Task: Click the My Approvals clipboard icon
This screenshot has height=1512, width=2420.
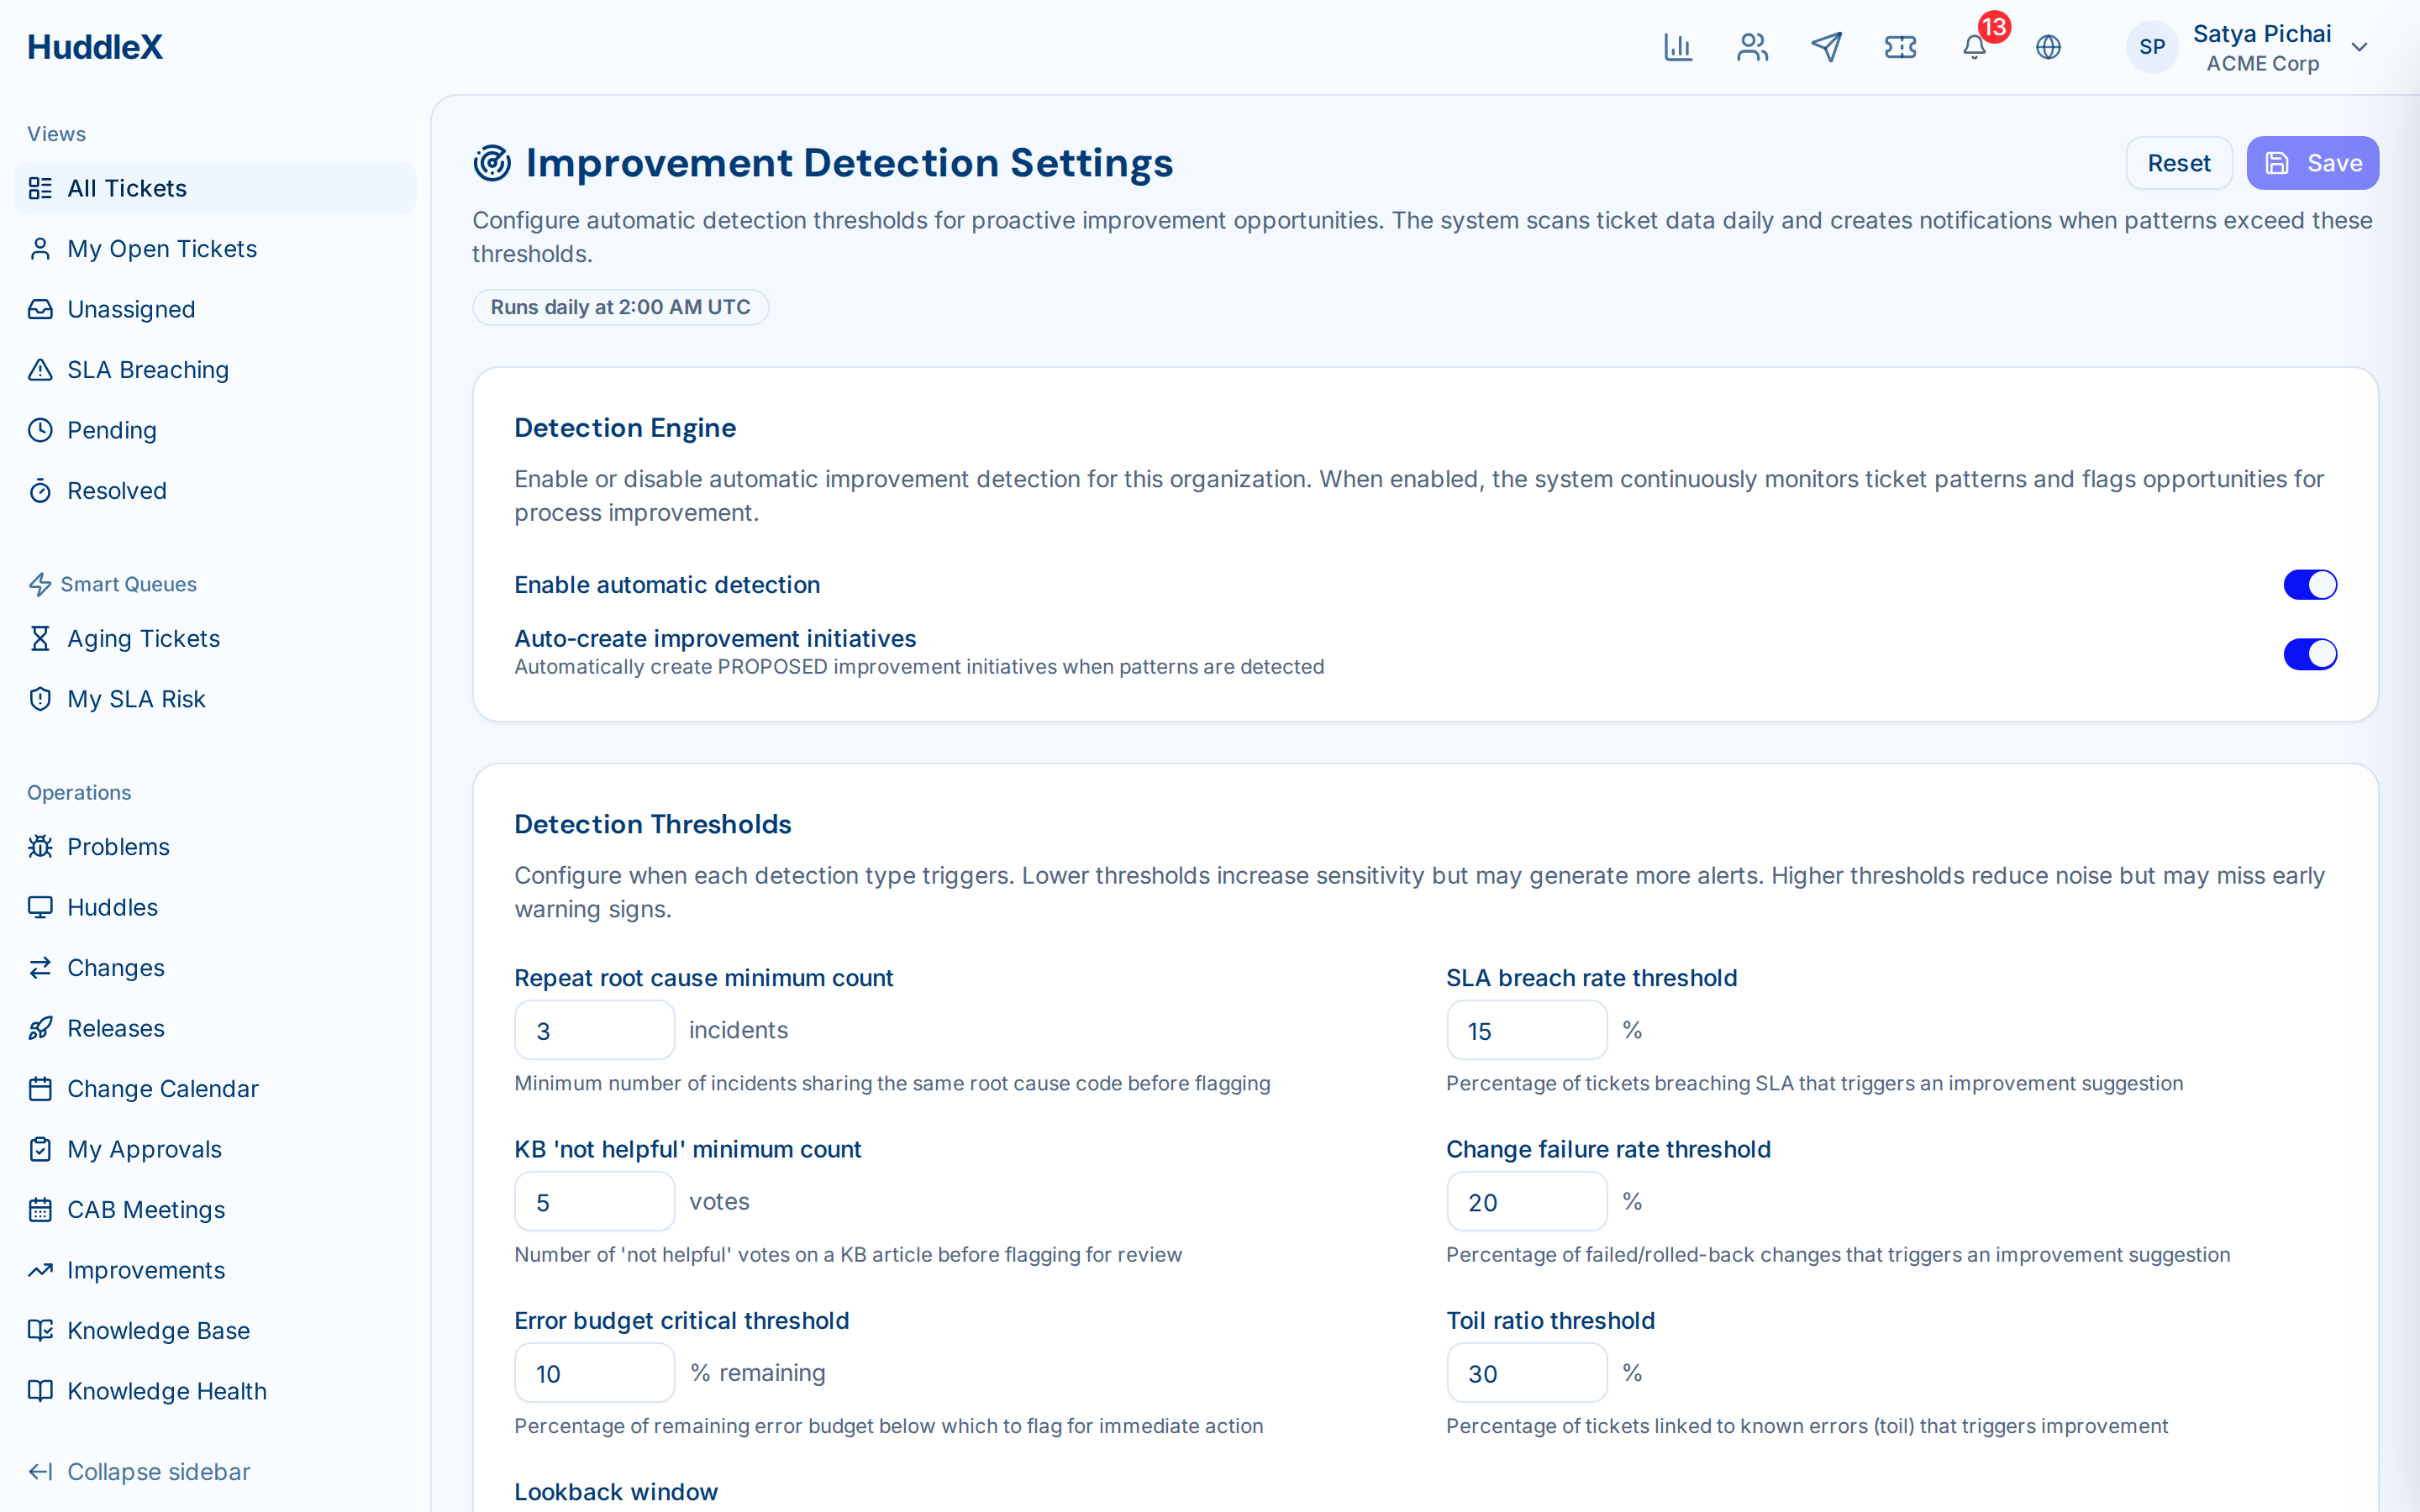Action: coord(40,1149)
